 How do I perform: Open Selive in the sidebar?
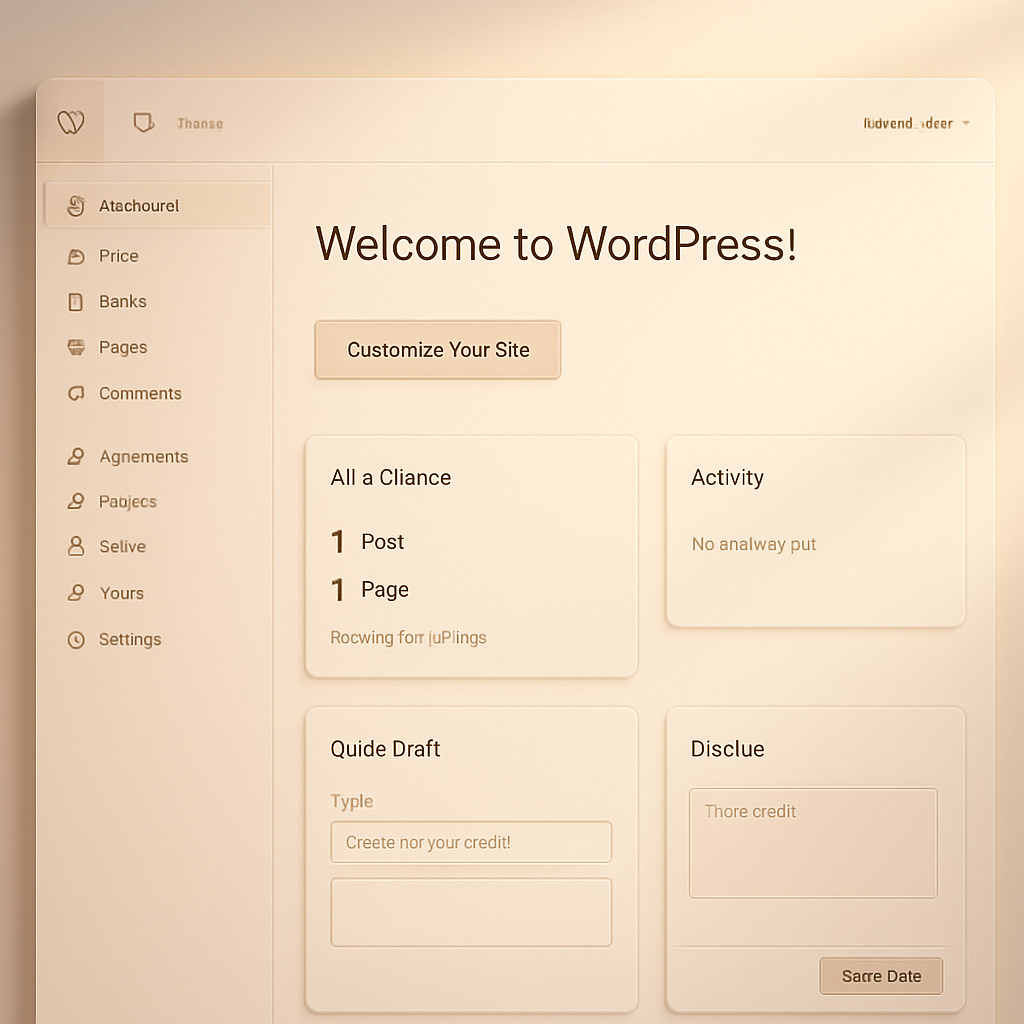[122, 547]
